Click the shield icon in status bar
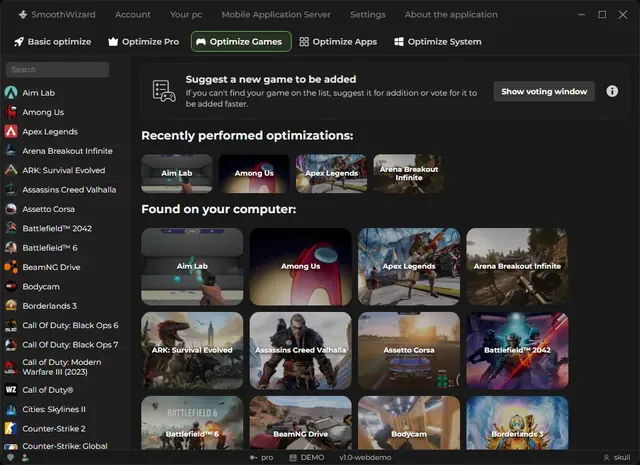 (11, 458)
